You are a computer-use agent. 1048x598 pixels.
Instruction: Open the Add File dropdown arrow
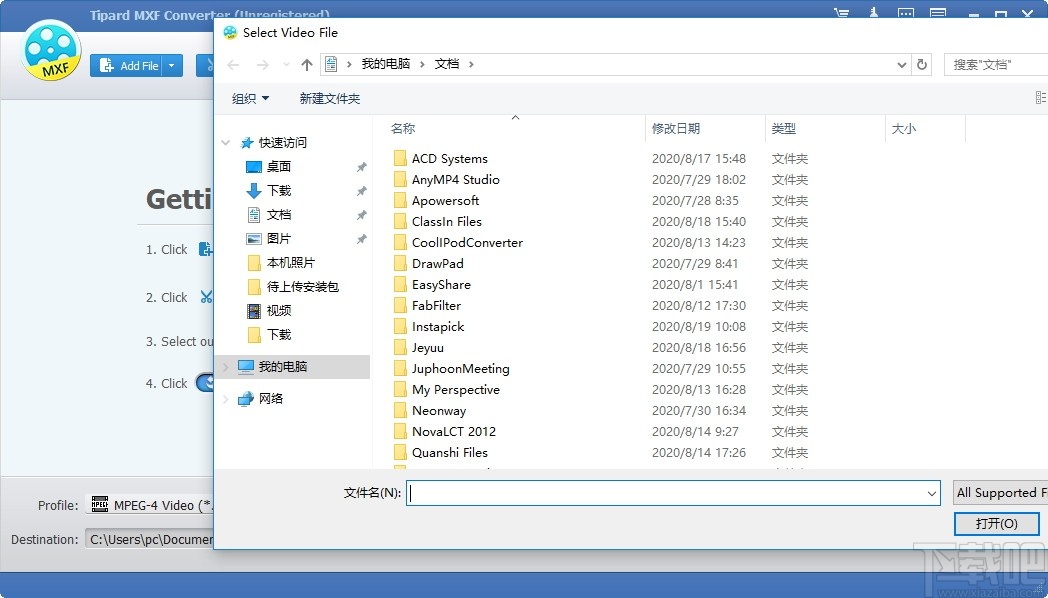pos(172,65)
